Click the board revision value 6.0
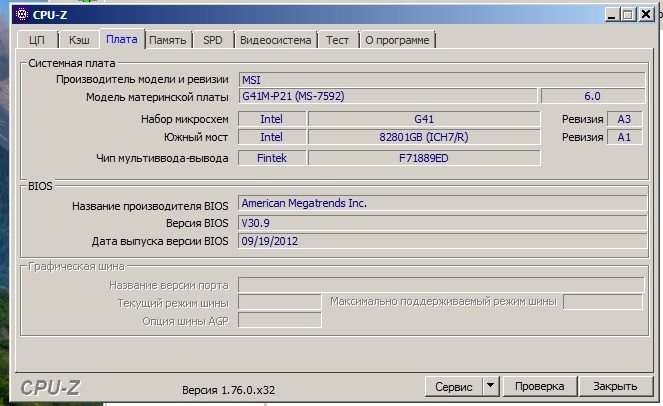The image size is (663, 406). [593, 96]
